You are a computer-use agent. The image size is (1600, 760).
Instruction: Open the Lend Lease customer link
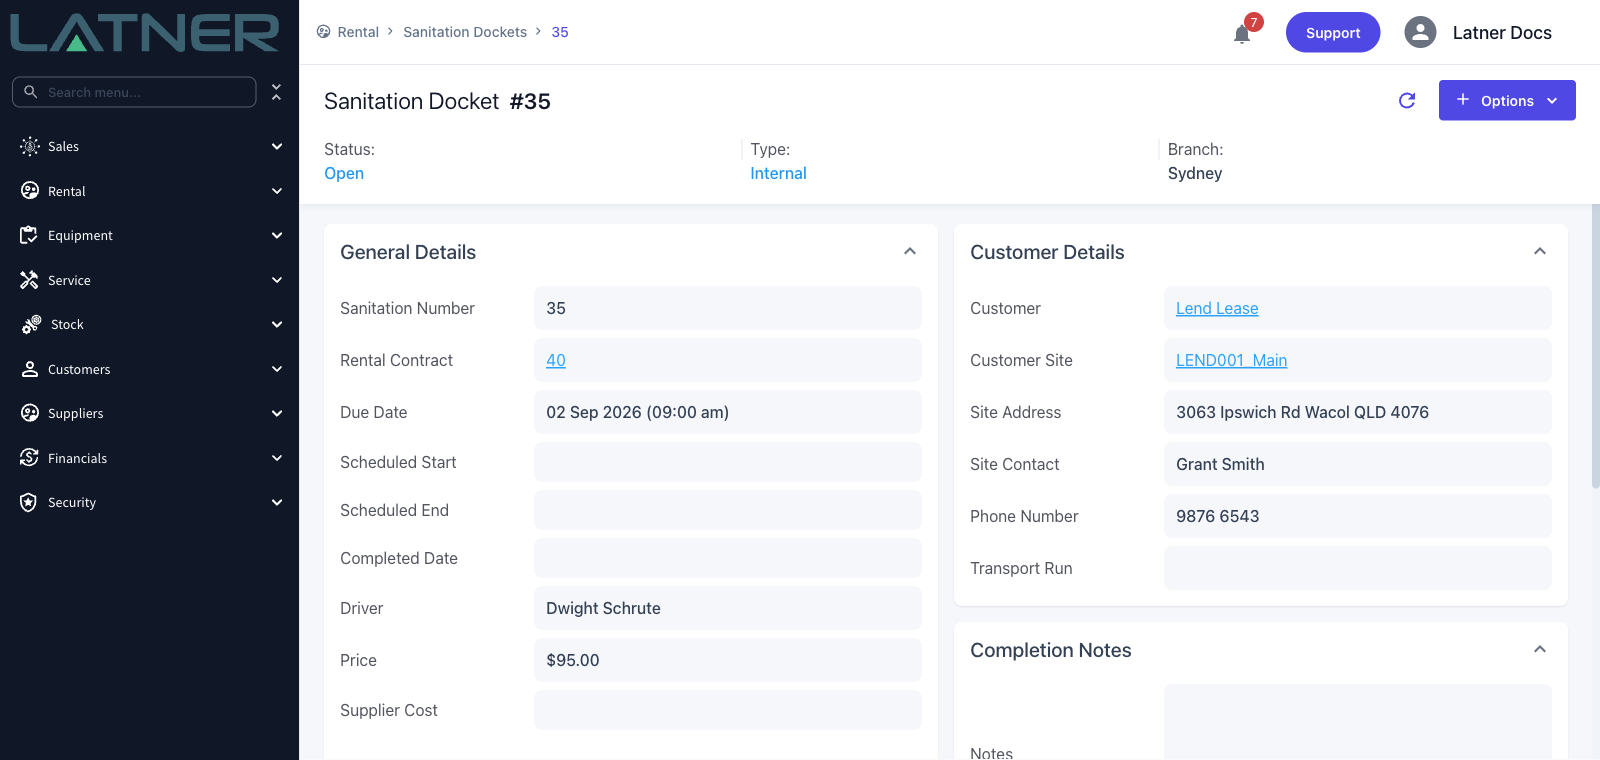[1217, 308]
